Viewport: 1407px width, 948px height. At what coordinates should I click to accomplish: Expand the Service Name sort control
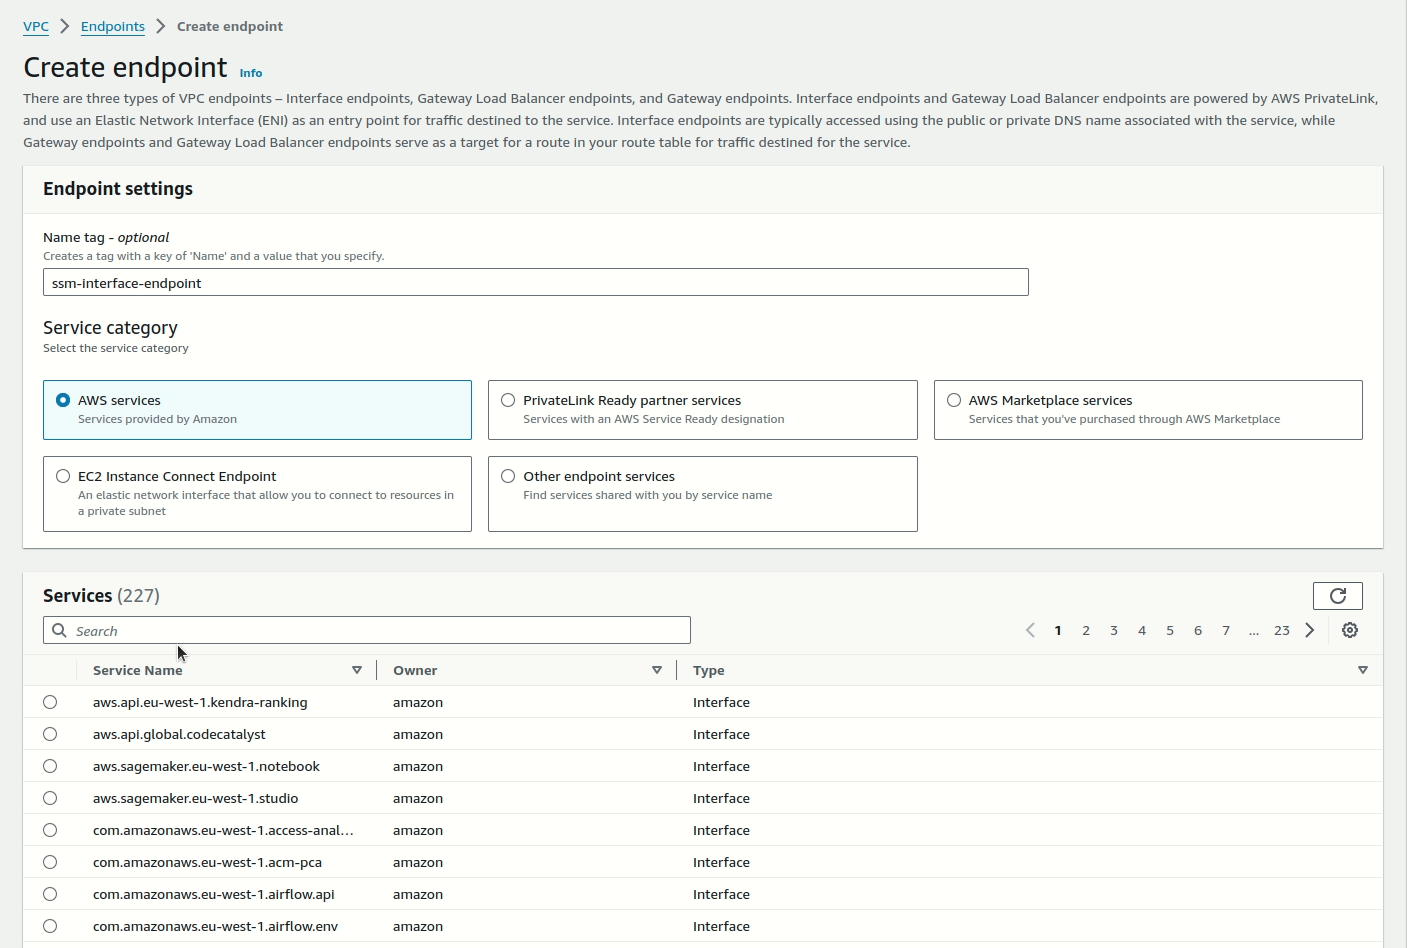(357, 670)
